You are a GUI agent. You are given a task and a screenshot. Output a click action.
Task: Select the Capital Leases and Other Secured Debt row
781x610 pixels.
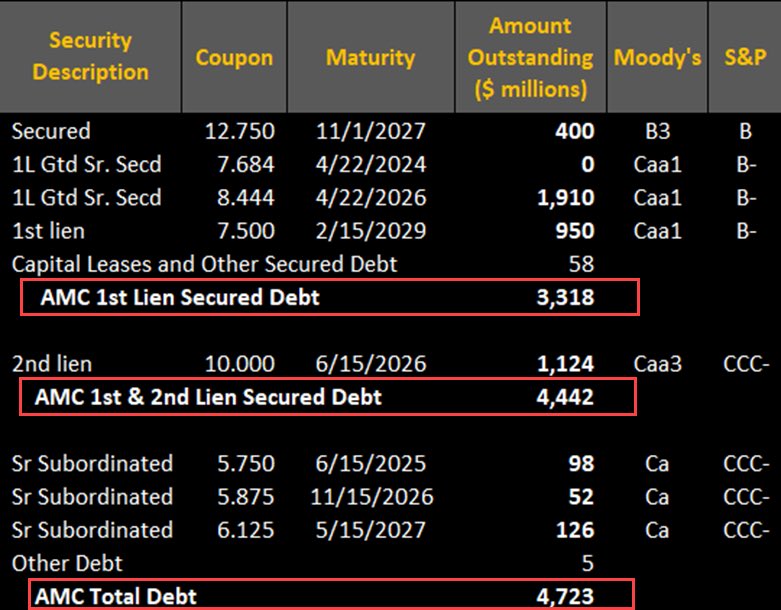pos(204,264)
